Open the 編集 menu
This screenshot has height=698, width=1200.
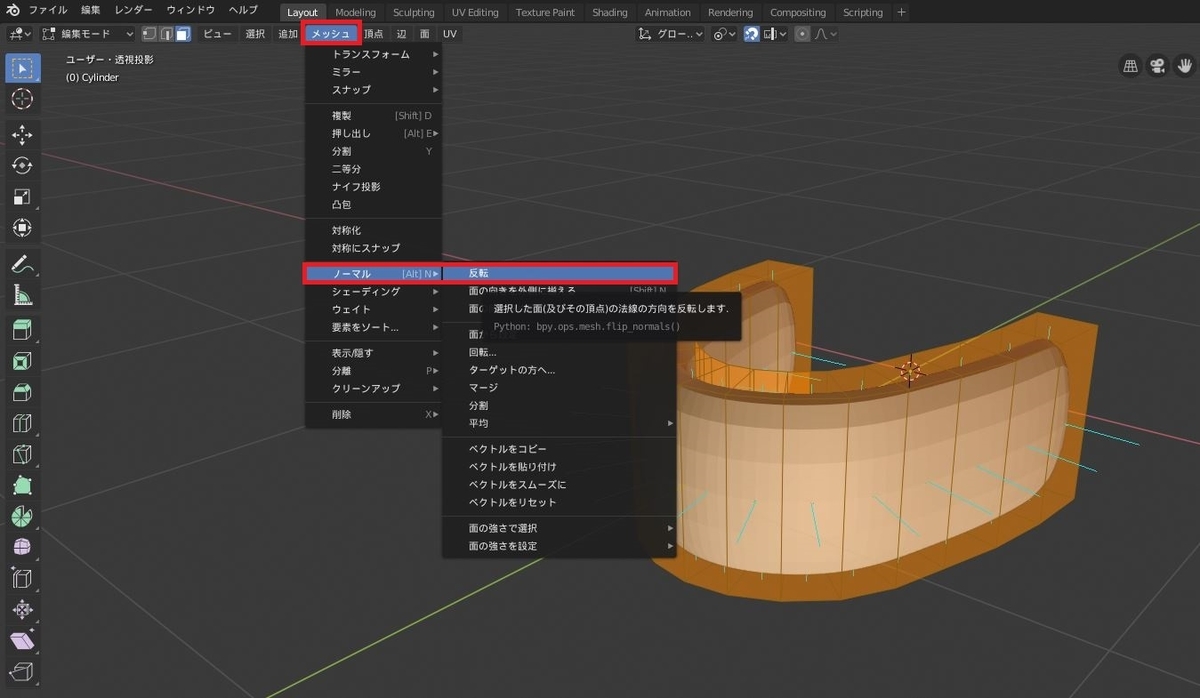tap(90, 11)
